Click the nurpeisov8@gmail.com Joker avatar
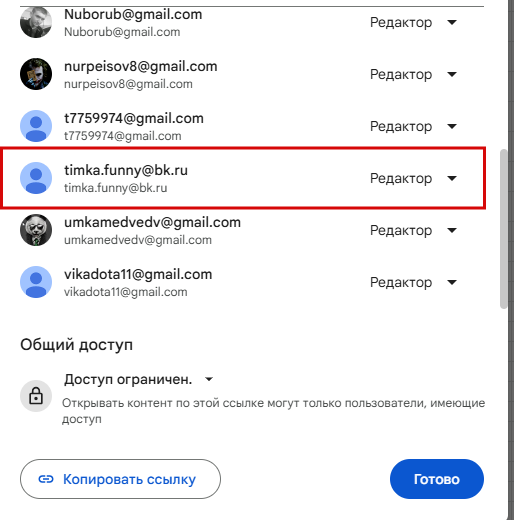This screenshot has height=520, width=514. pyautogui.click(x=36, y=74)
